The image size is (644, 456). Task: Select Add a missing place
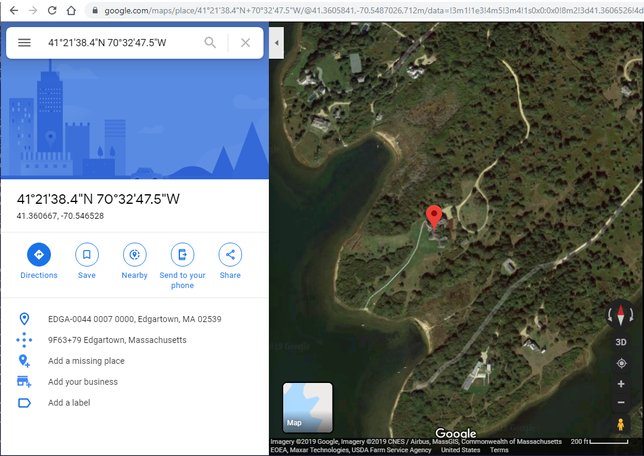pos(86,361)
